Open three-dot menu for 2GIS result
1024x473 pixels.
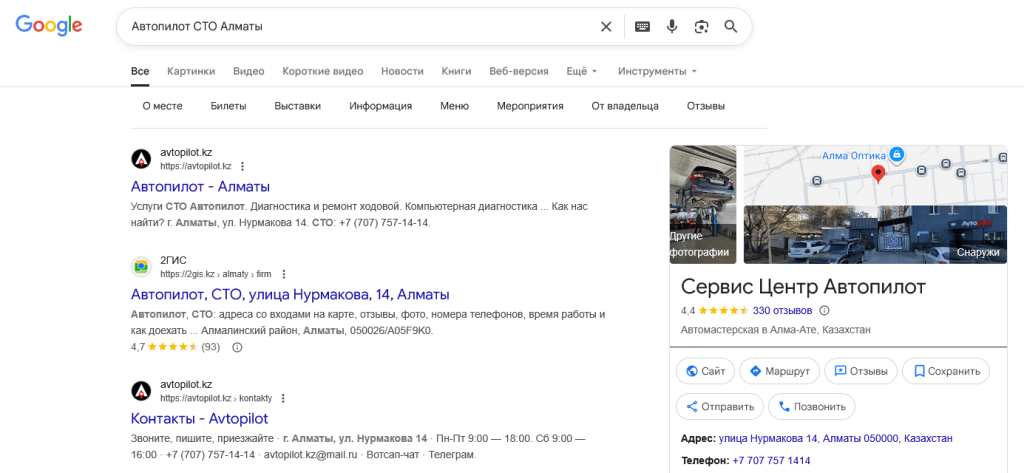(284, 274)
